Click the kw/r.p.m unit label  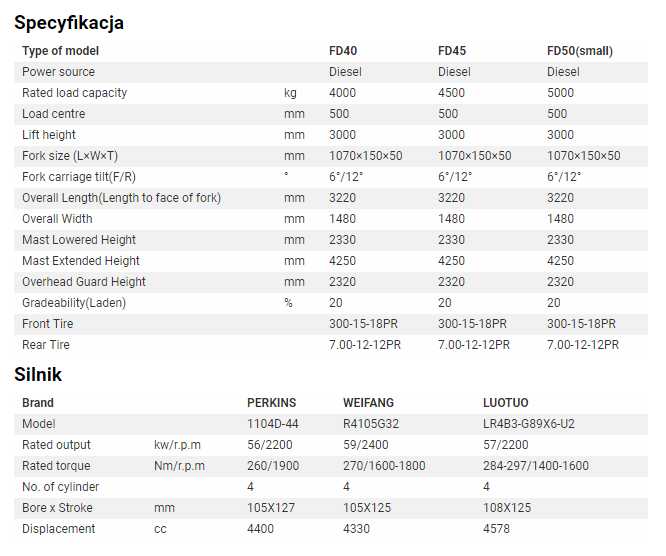177,445
